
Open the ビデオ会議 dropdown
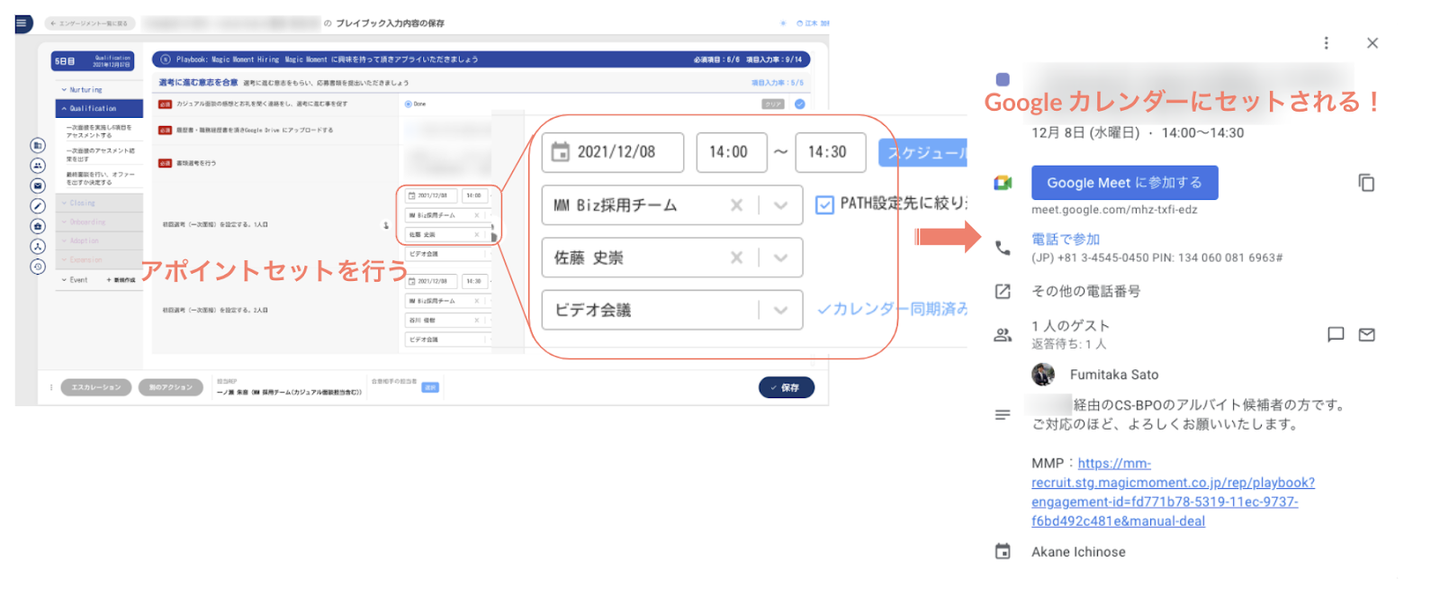(672, 310)
